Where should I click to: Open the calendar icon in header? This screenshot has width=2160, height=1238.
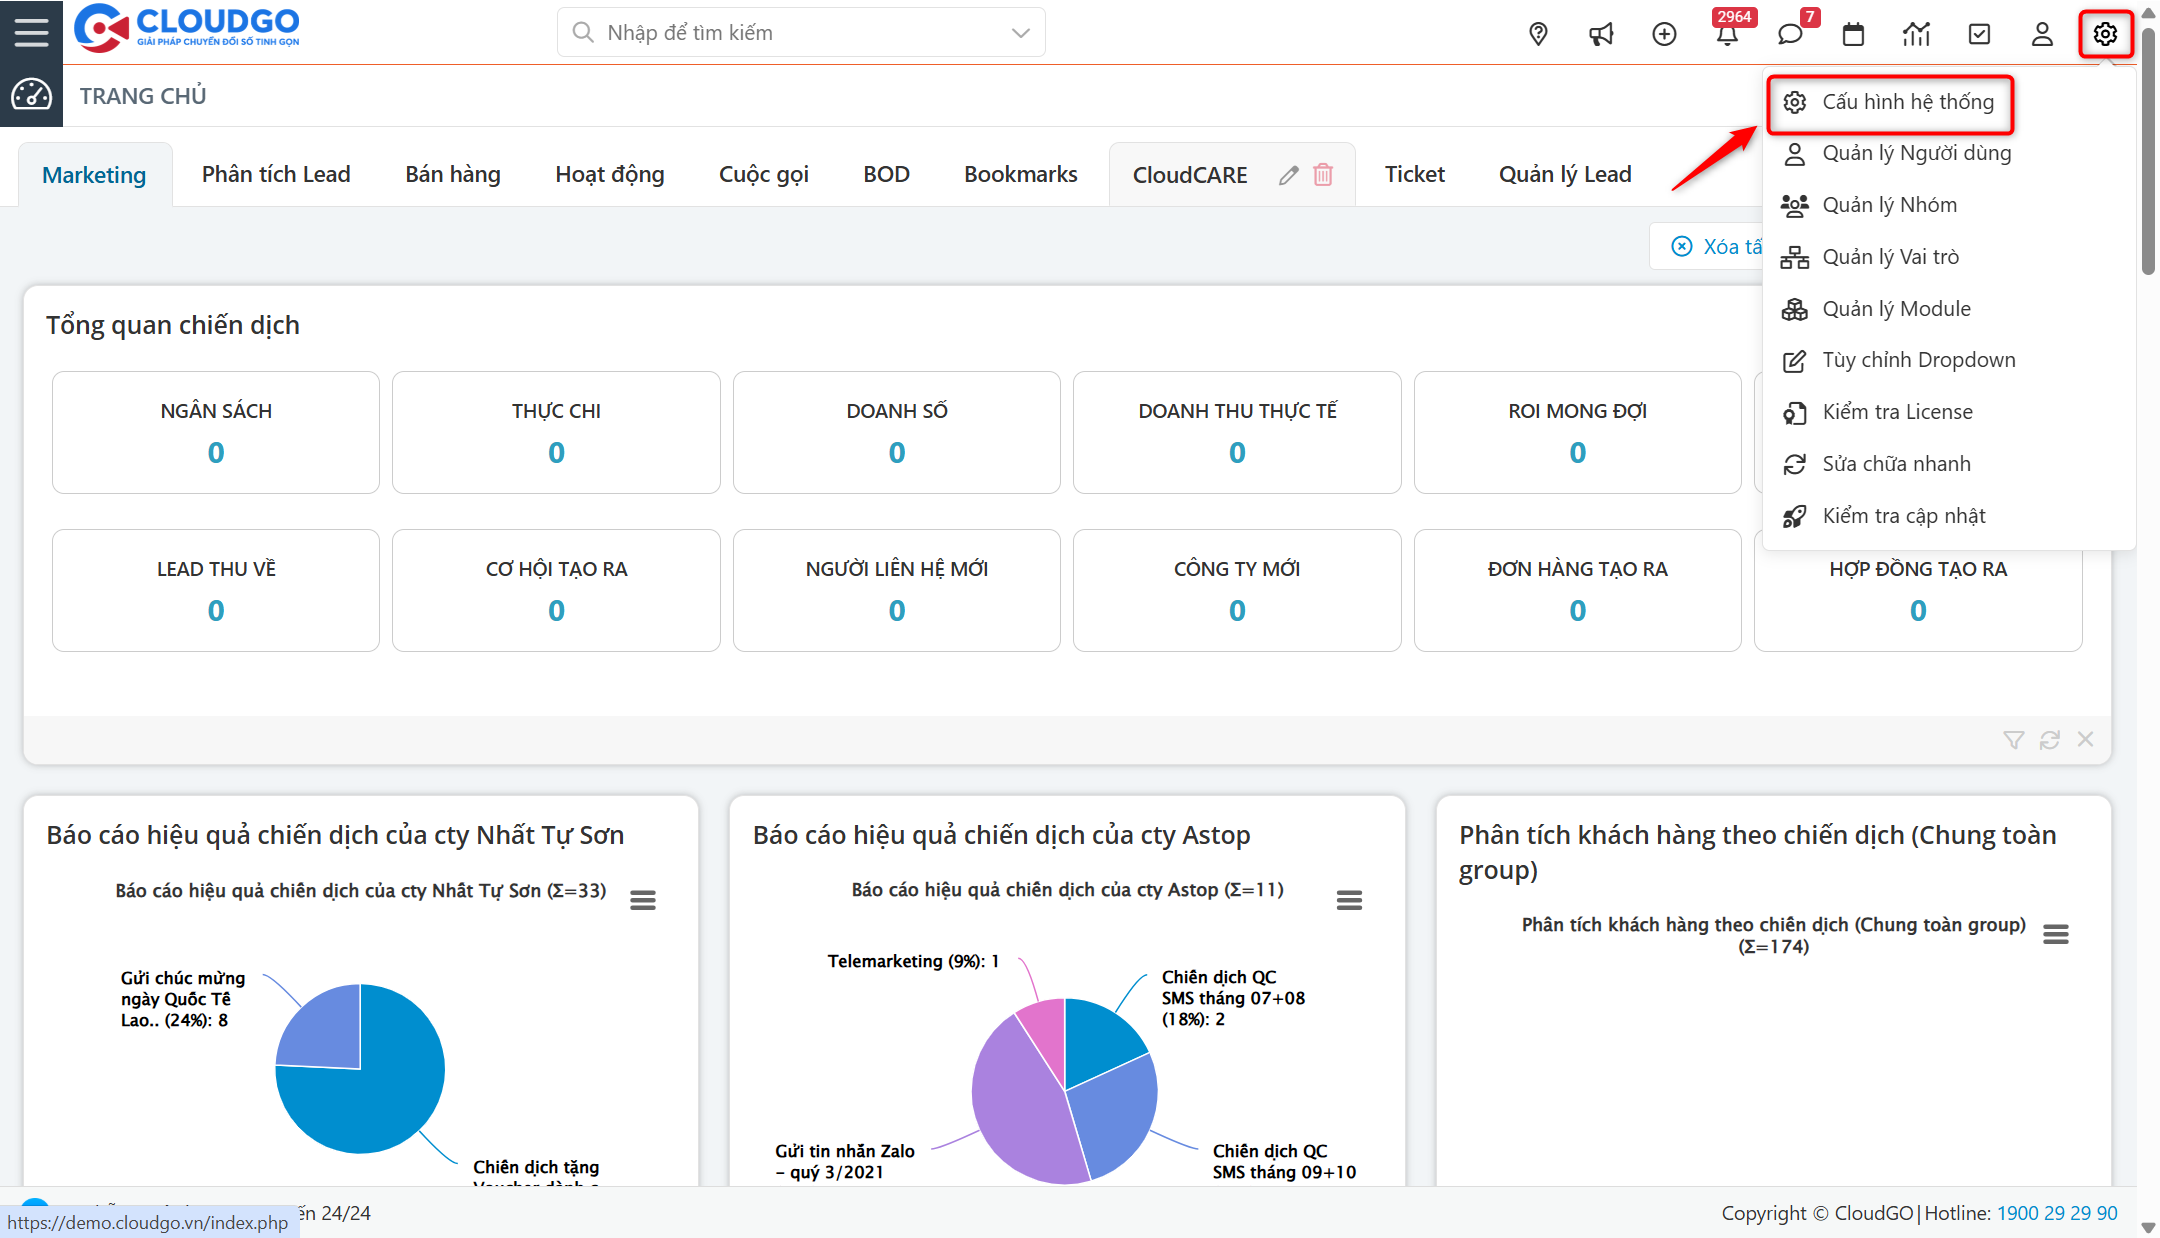1853,34
